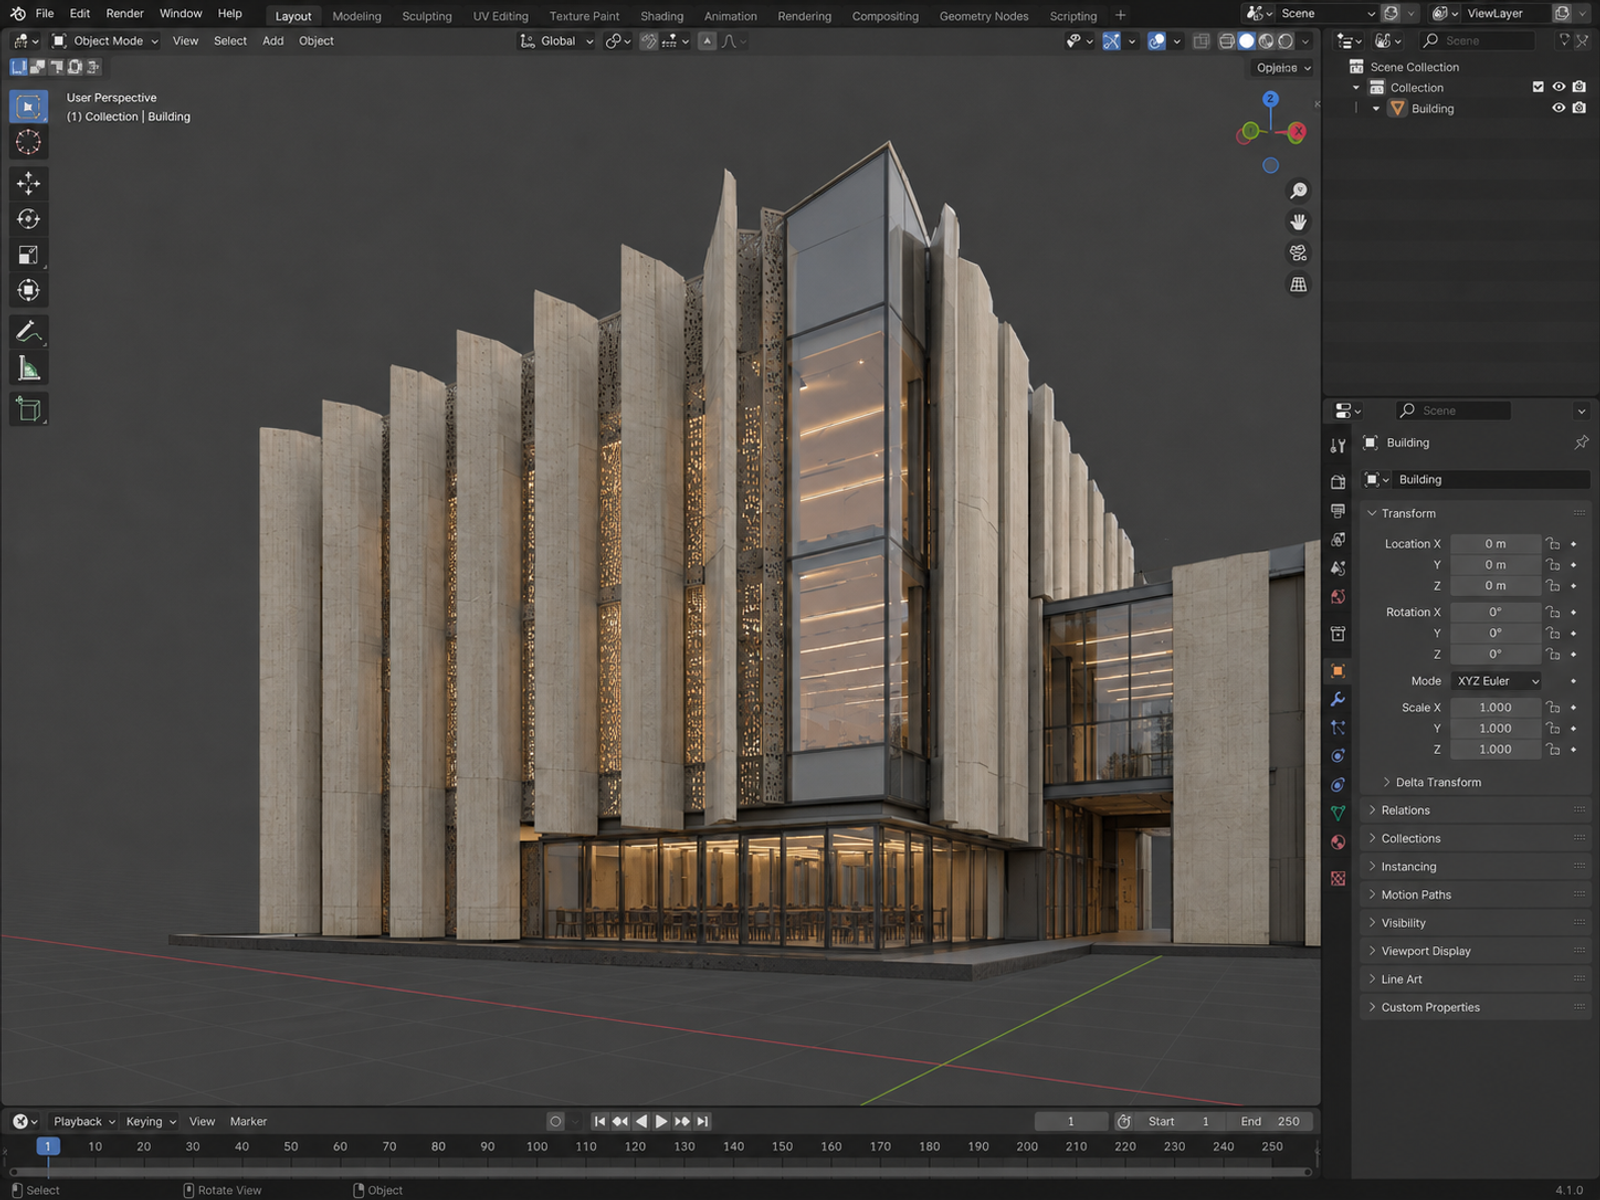Open the Render menu

pyautogui.click(x=125, y=13)
